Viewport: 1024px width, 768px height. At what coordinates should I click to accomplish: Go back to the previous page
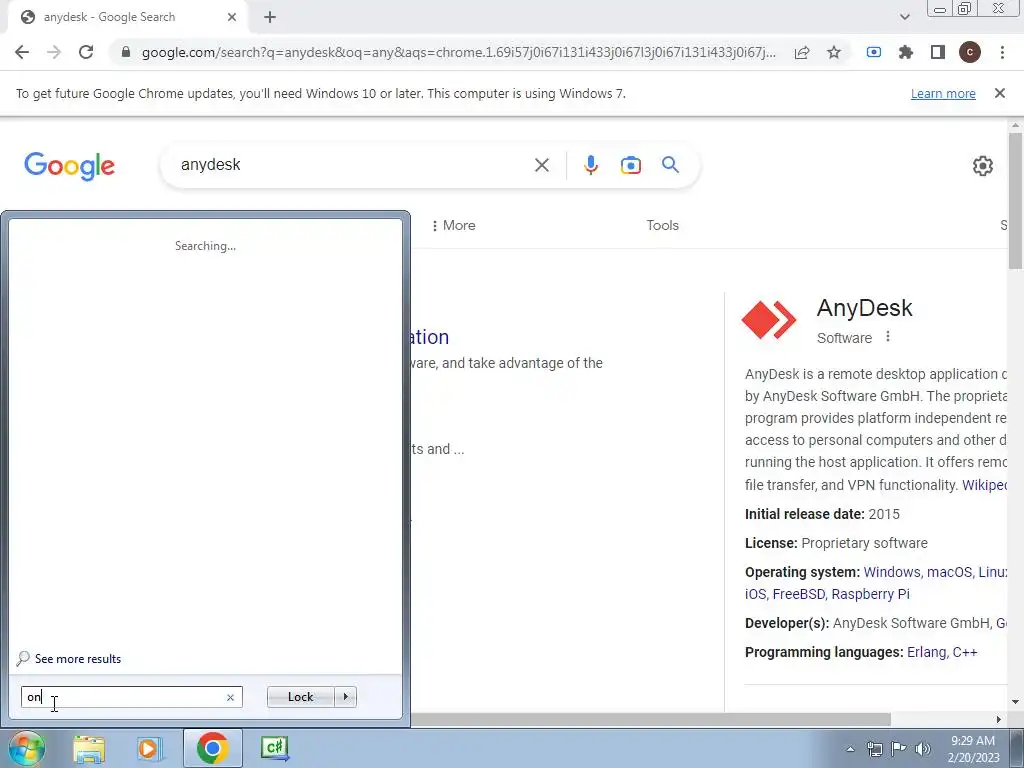tap(22, 52)
